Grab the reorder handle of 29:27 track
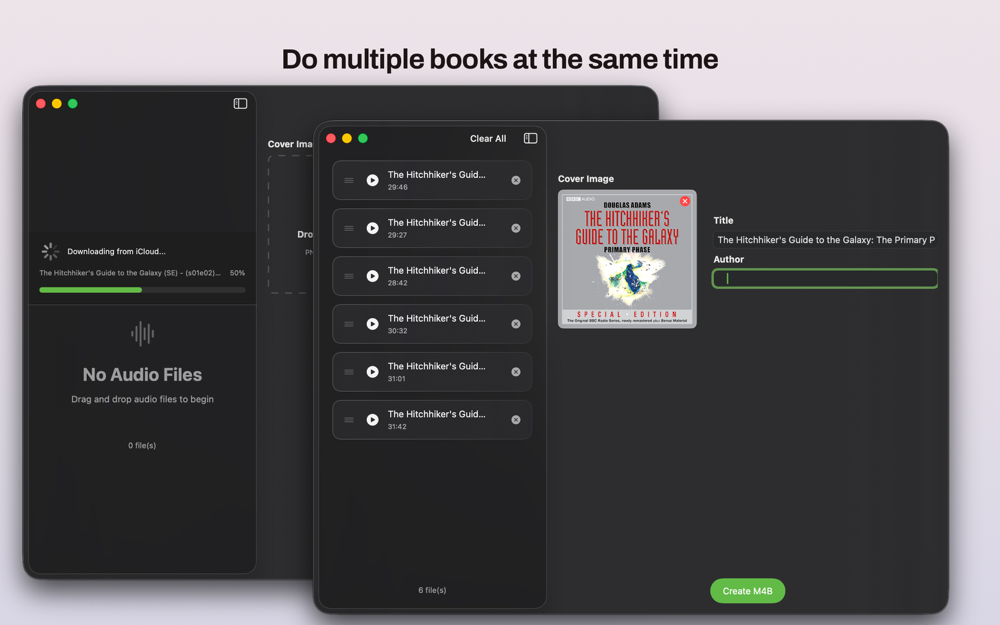 click(x=349, y=228)
